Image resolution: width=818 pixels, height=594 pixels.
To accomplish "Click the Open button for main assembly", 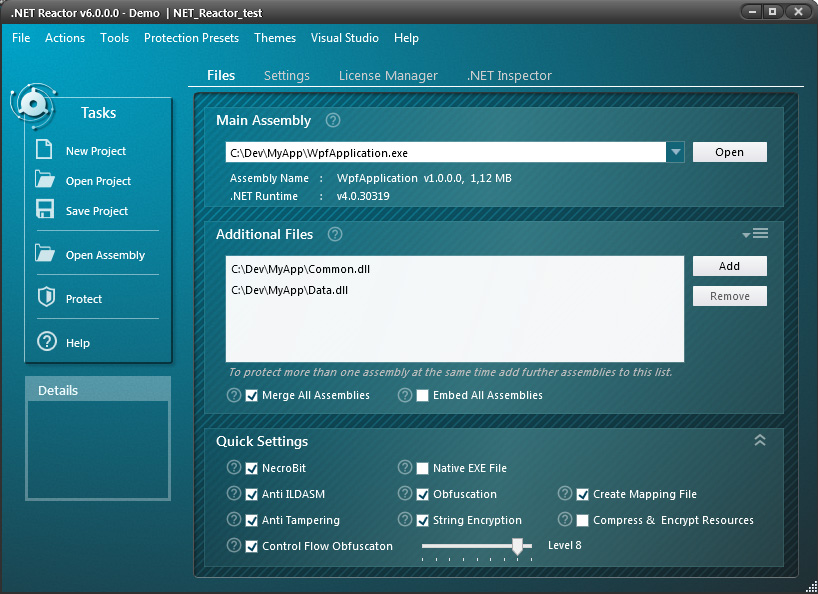I will pyautogui.click(x=729, y=152).
